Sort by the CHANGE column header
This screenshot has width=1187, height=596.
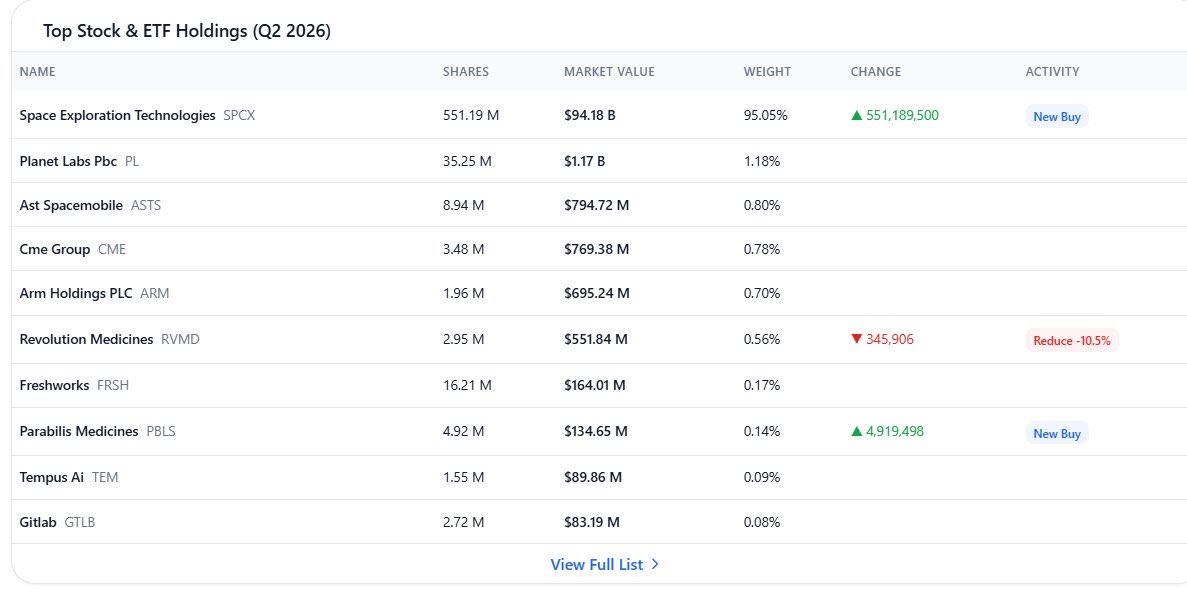875,71
